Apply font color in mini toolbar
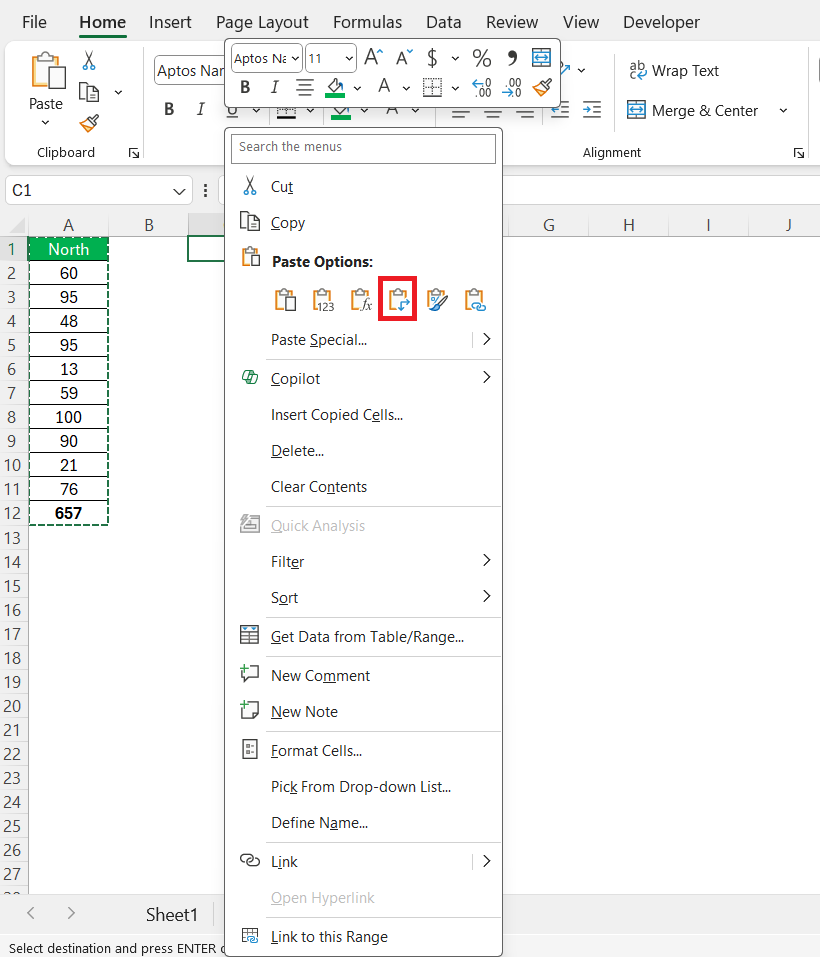 point(384,87)
